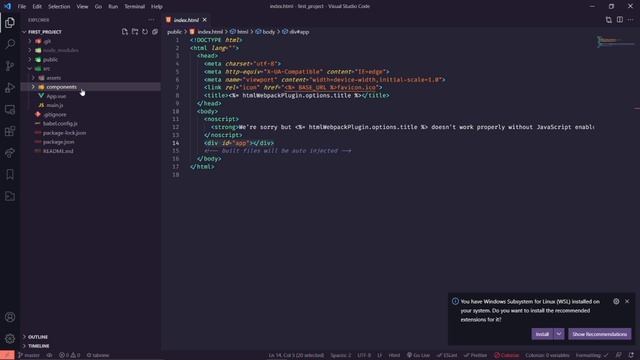This screenshot has width=640, height=360.
Task: Select the index.html editor tab
Action: tap(186, 20)
